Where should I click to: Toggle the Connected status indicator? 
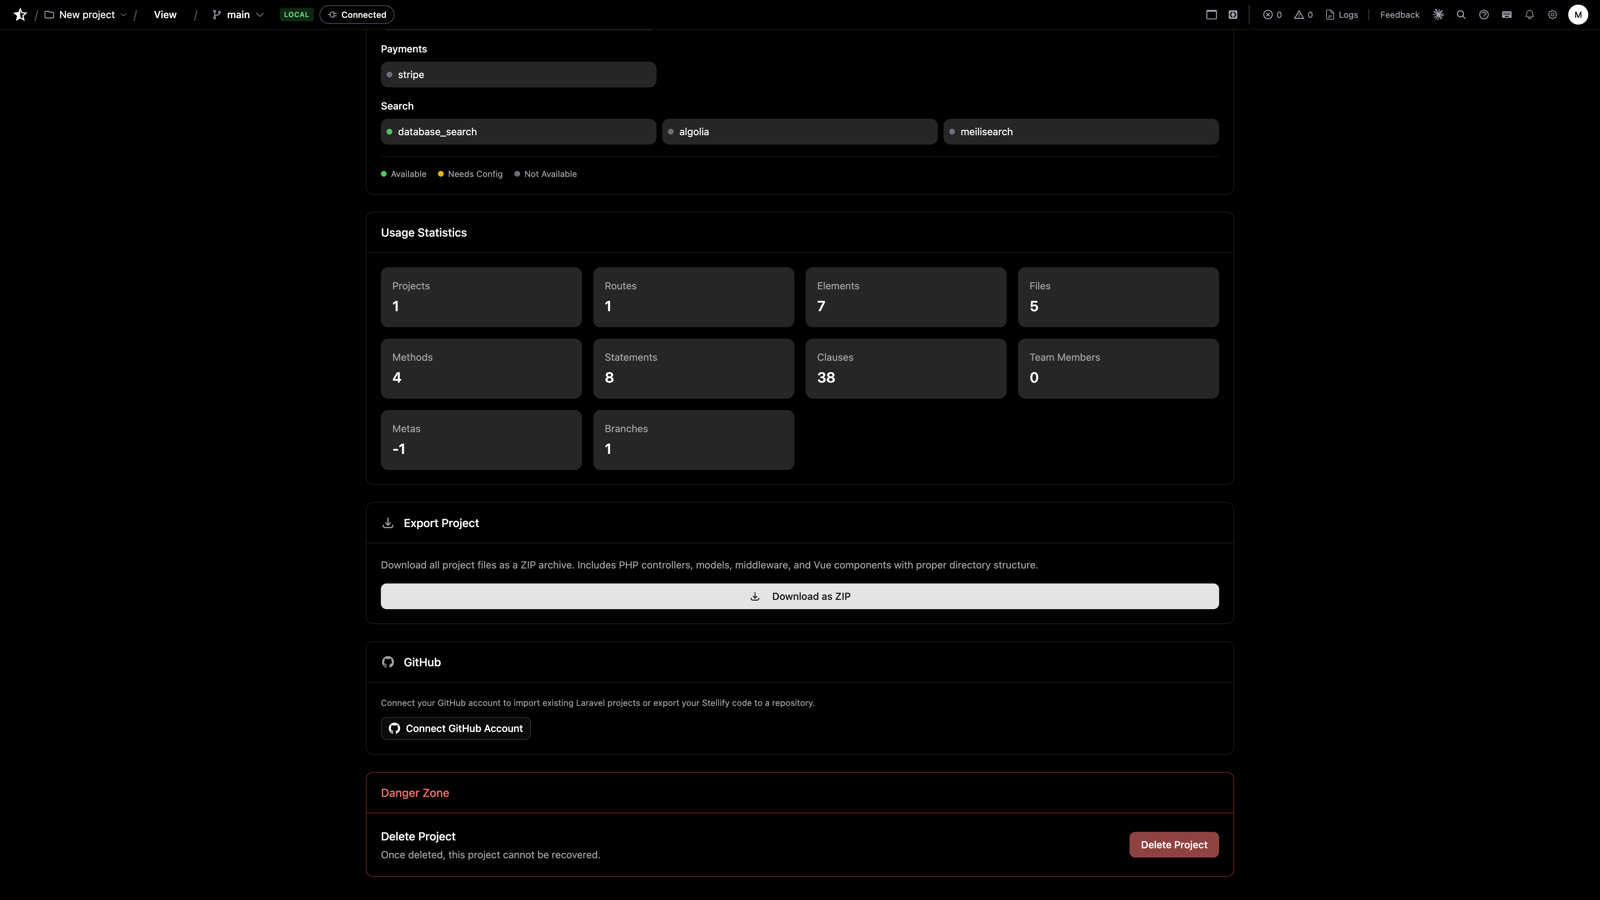coord(357,14)
